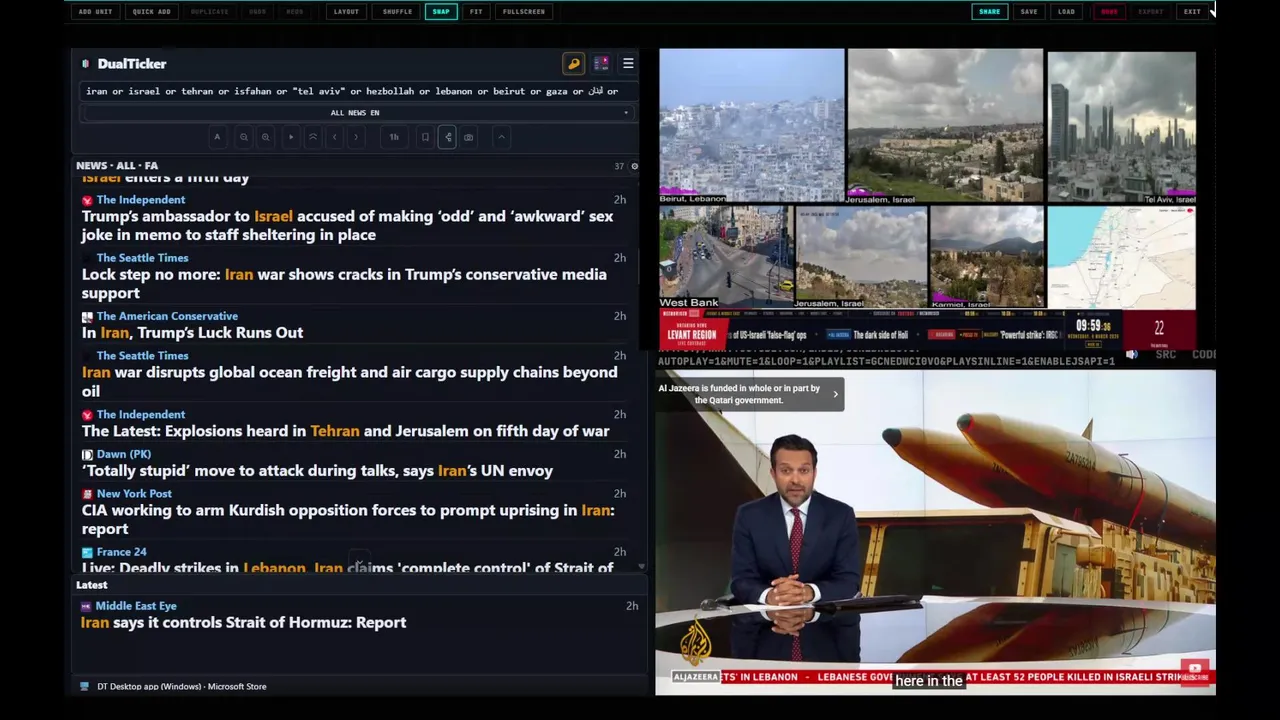Open the colorful grid icon beside the key
Screen dimensions: 1280x720
click(x=601, y=63)
